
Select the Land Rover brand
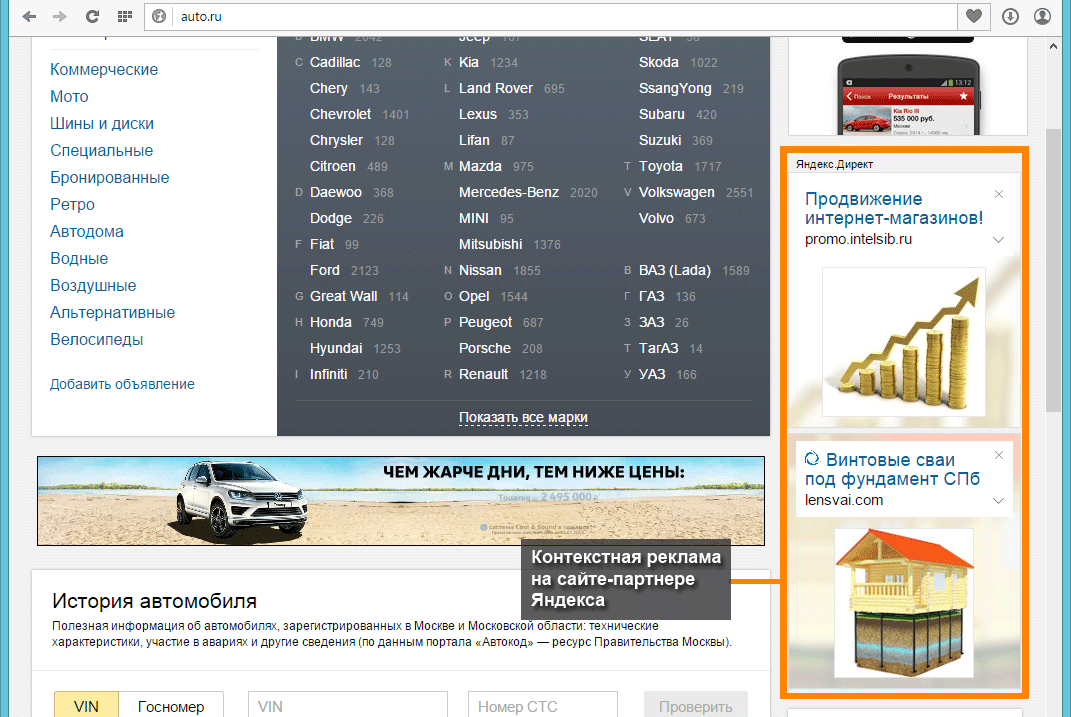click(496, 88)
